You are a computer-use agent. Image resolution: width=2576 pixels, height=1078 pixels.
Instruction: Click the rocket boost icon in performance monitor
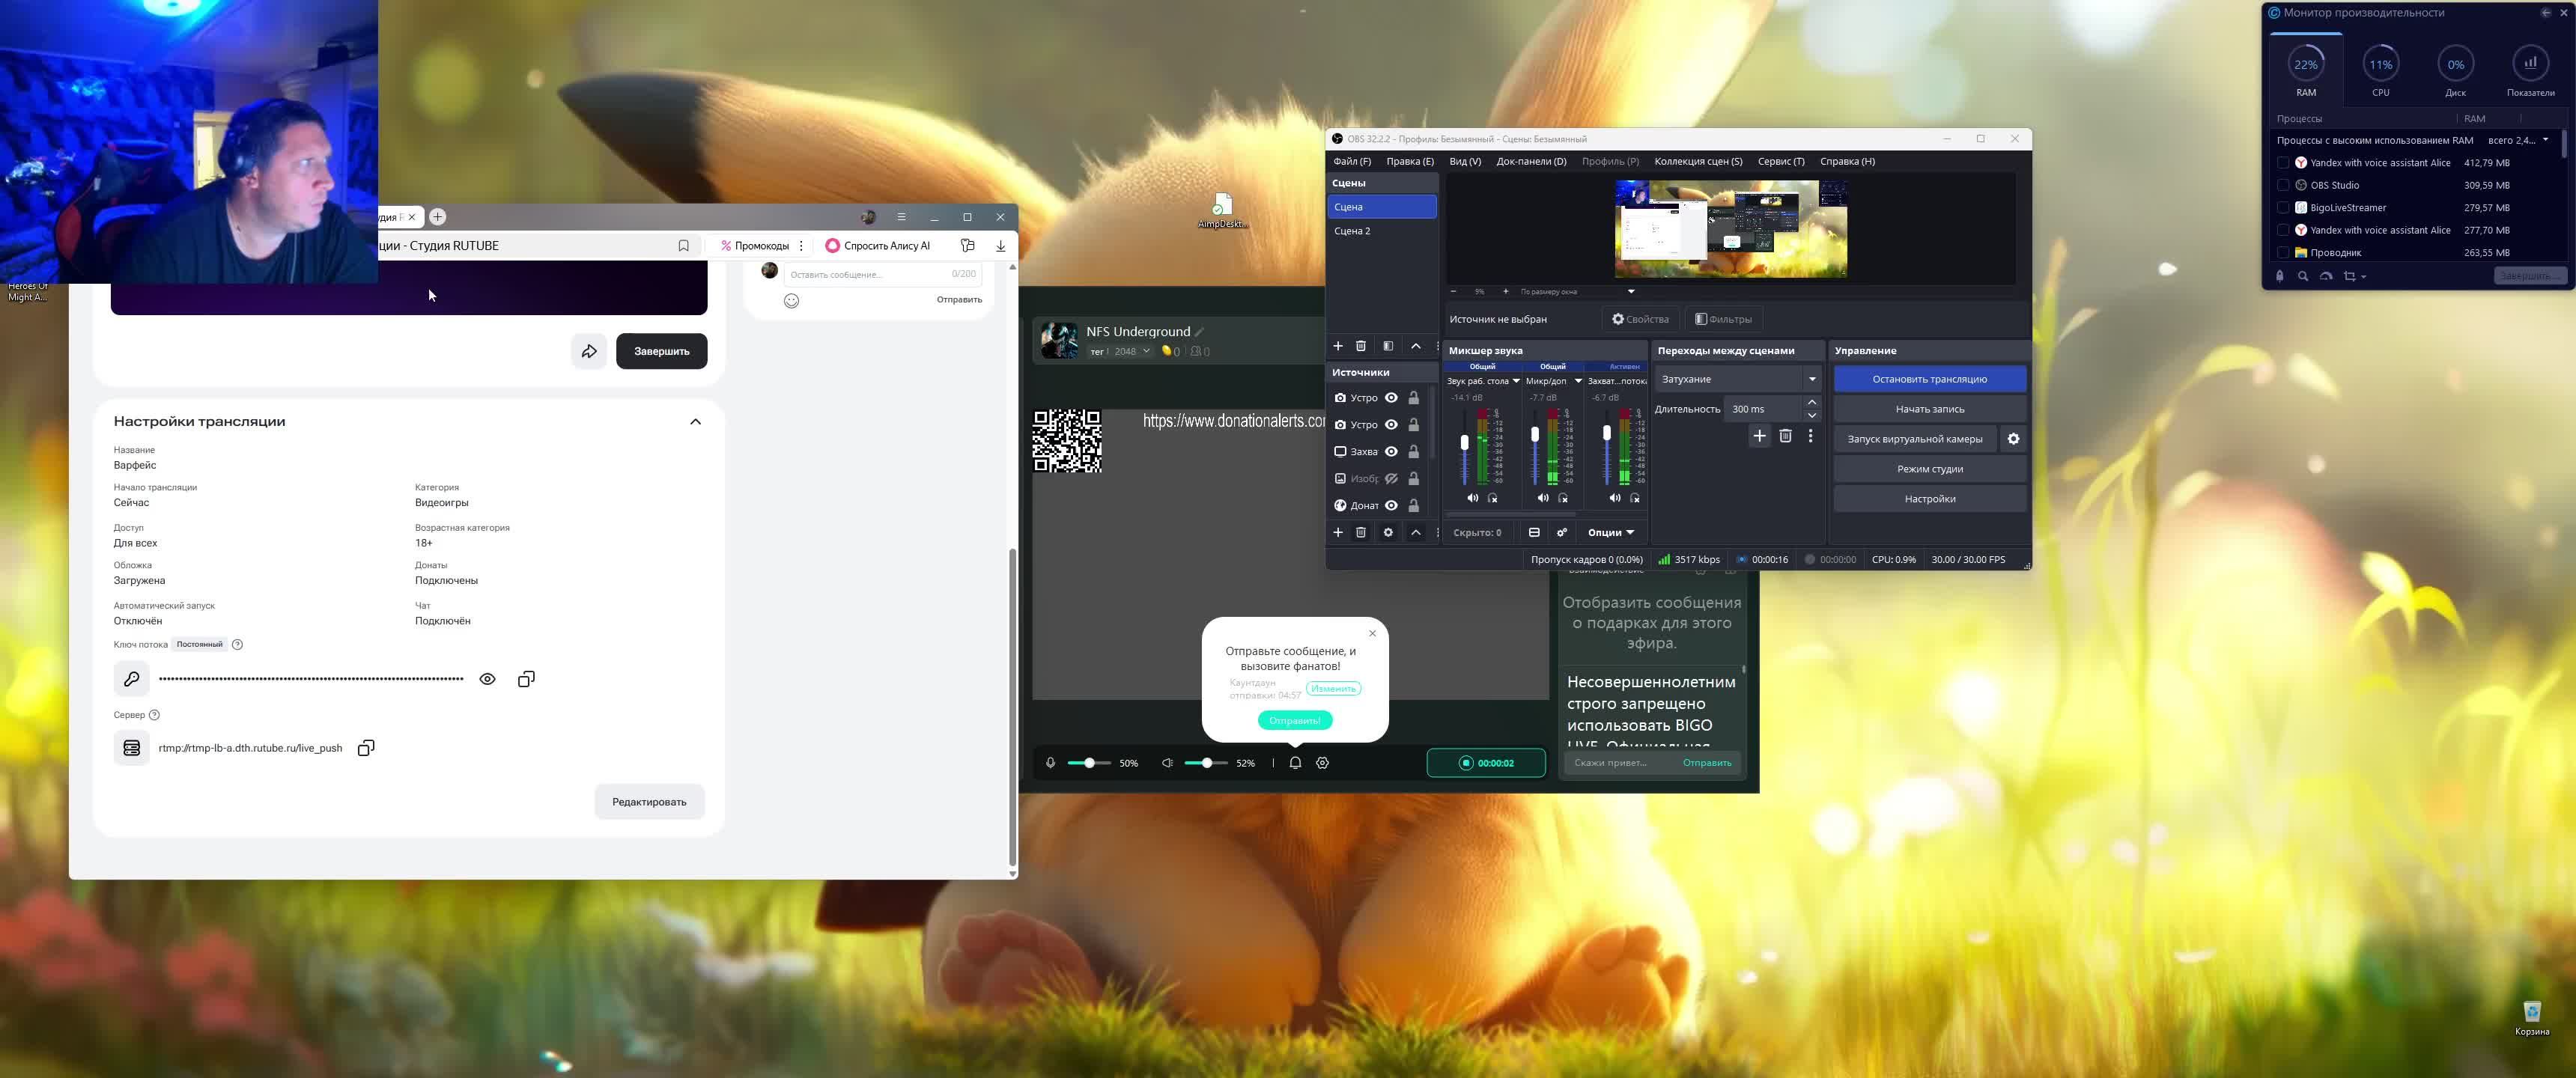[x=2280, y=276]
